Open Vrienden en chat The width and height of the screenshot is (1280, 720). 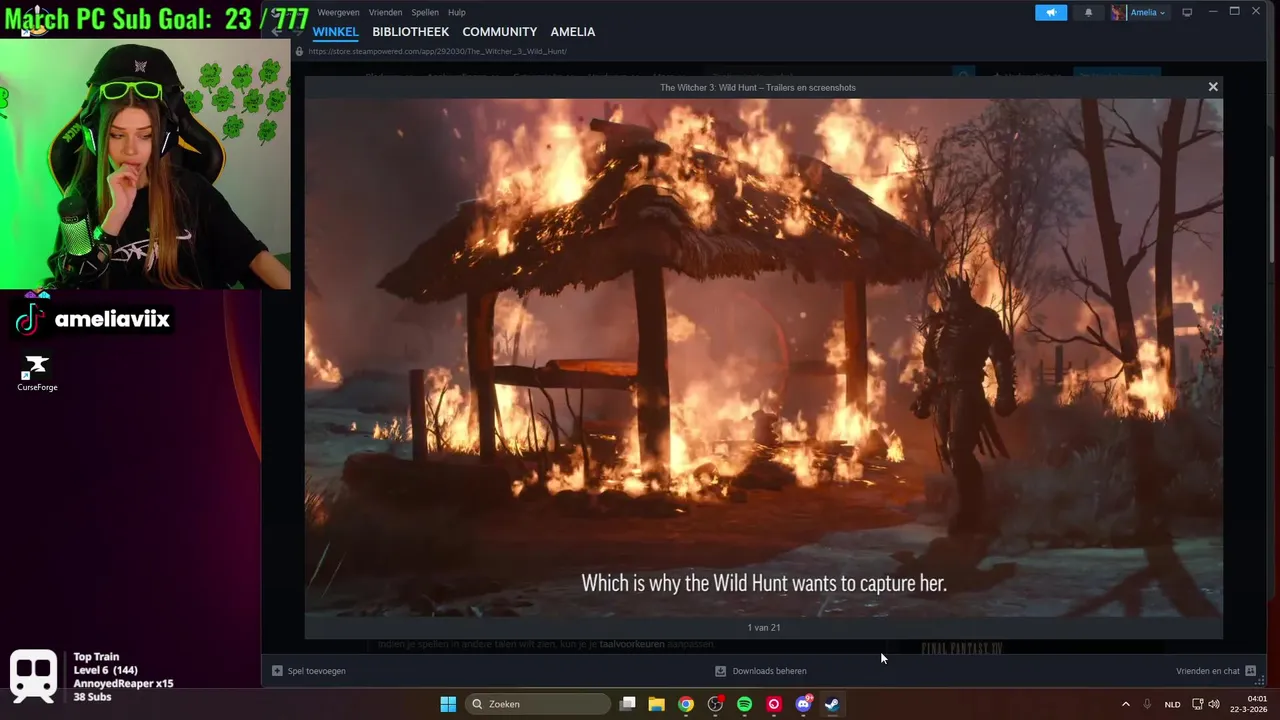coord(1208,671)
